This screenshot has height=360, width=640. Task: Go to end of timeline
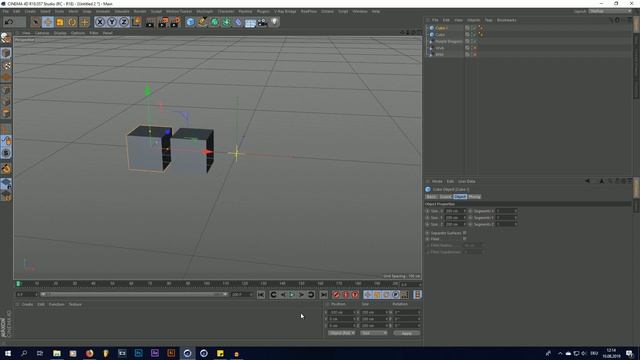[x=323, y=295]
